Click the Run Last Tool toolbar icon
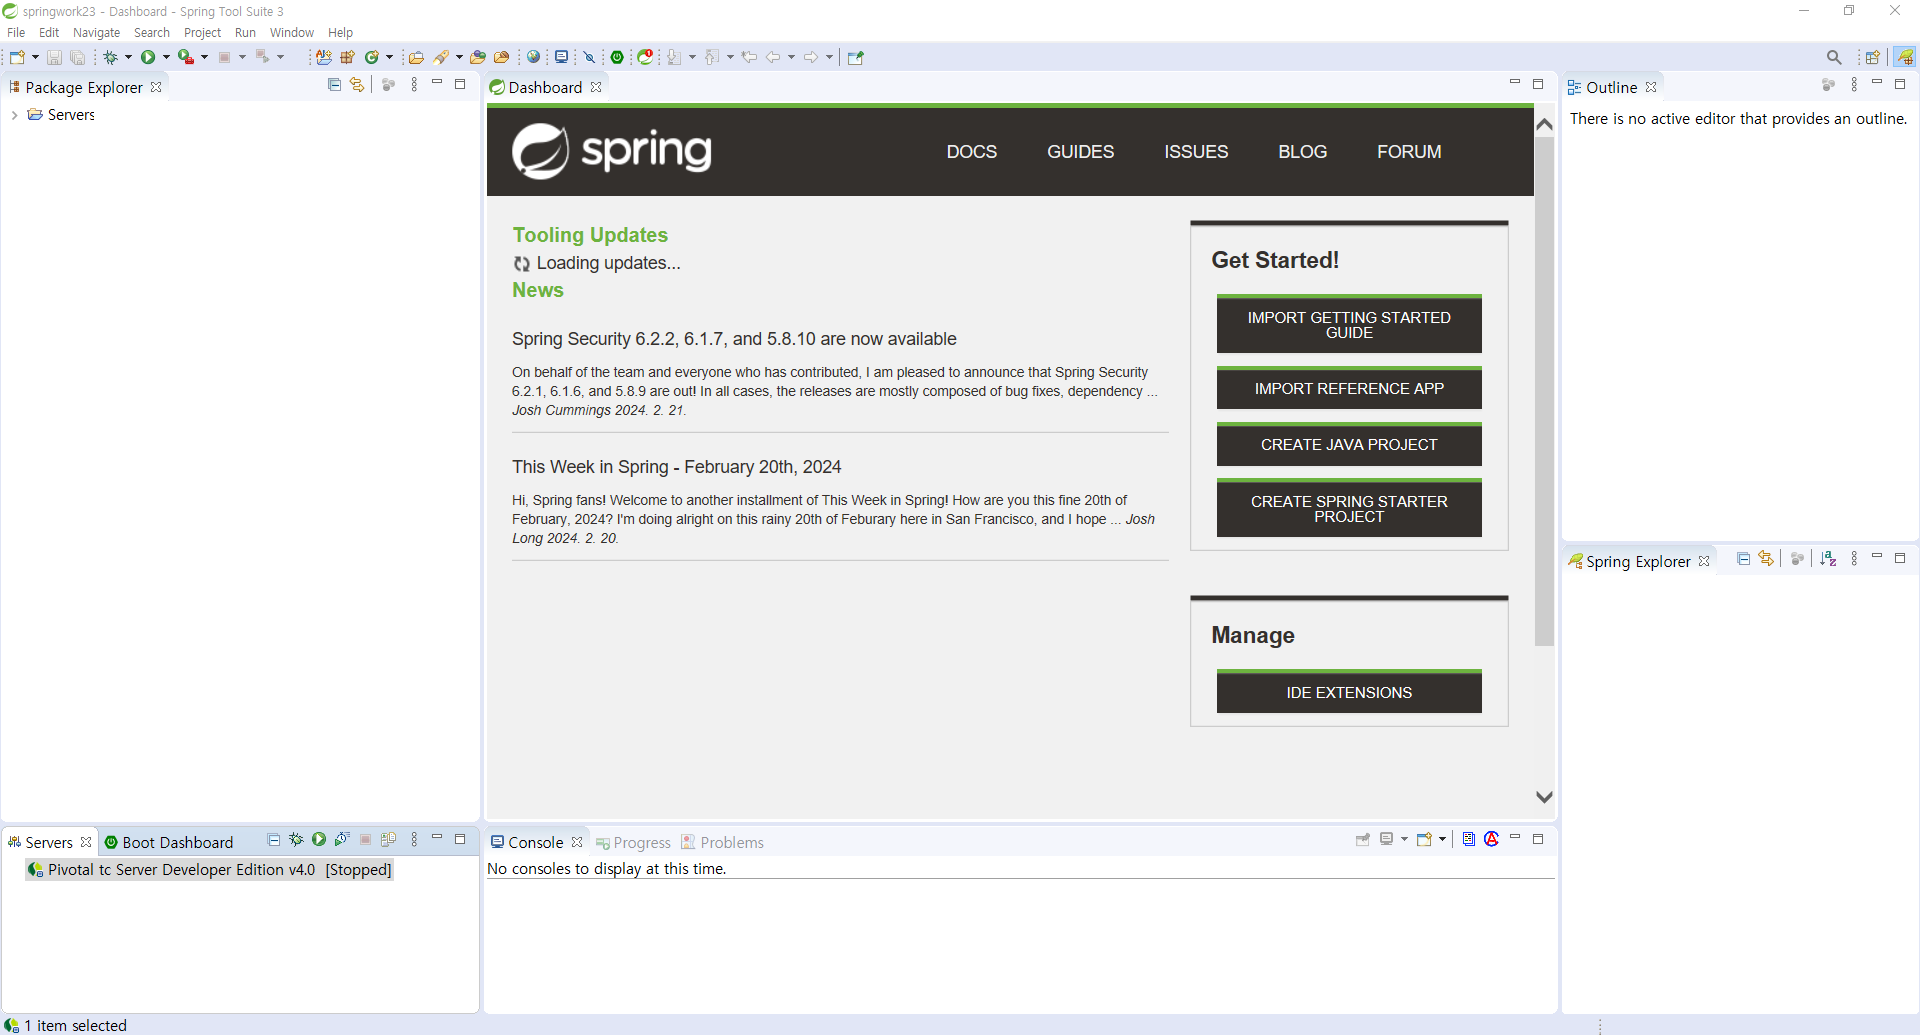Viewport: 1920px width, 1035px height. pos(186,57)
